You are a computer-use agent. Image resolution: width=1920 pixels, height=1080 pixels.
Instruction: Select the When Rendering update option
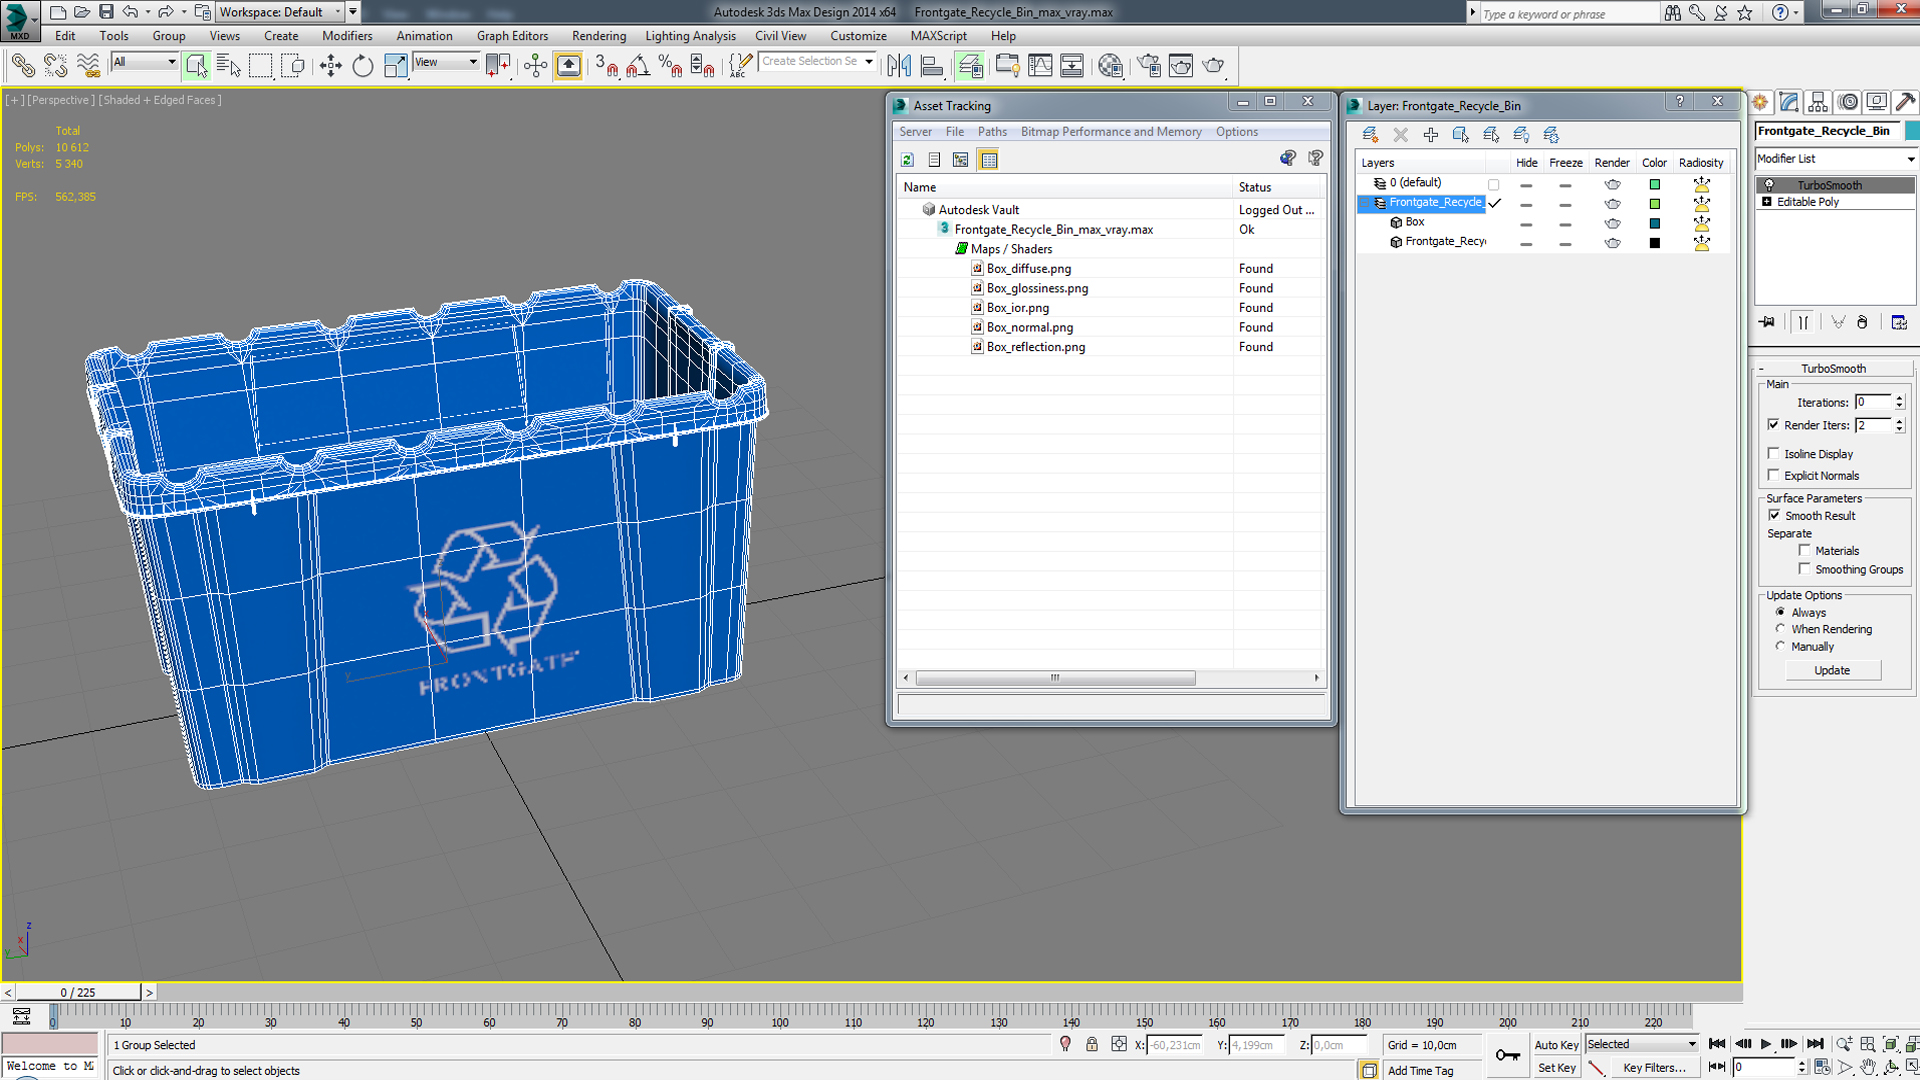coord(1780,629)
